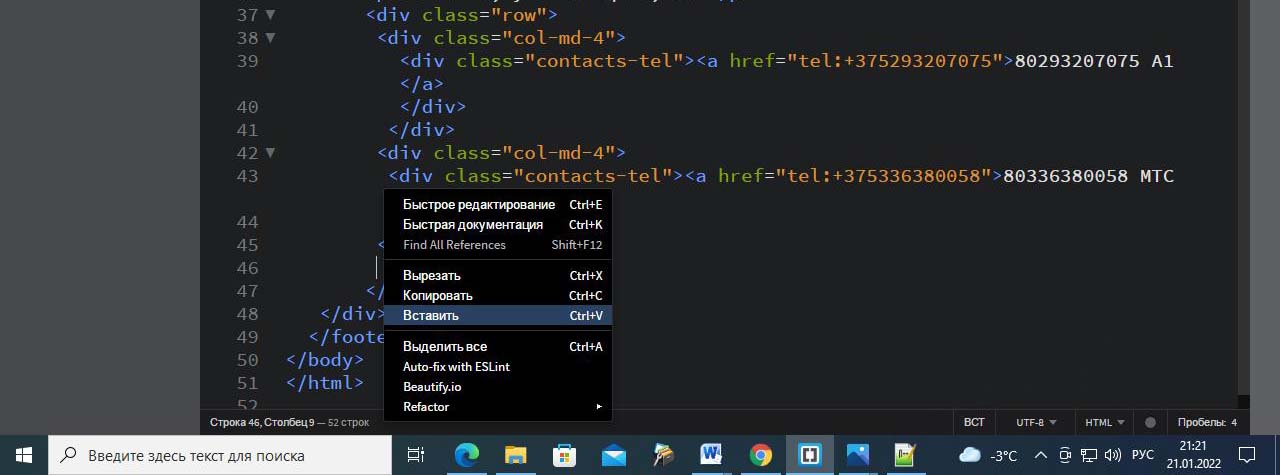Open the Photos app taskbar icon
The width and height of the screenshot is (1280, 475).
pos(857,455)
